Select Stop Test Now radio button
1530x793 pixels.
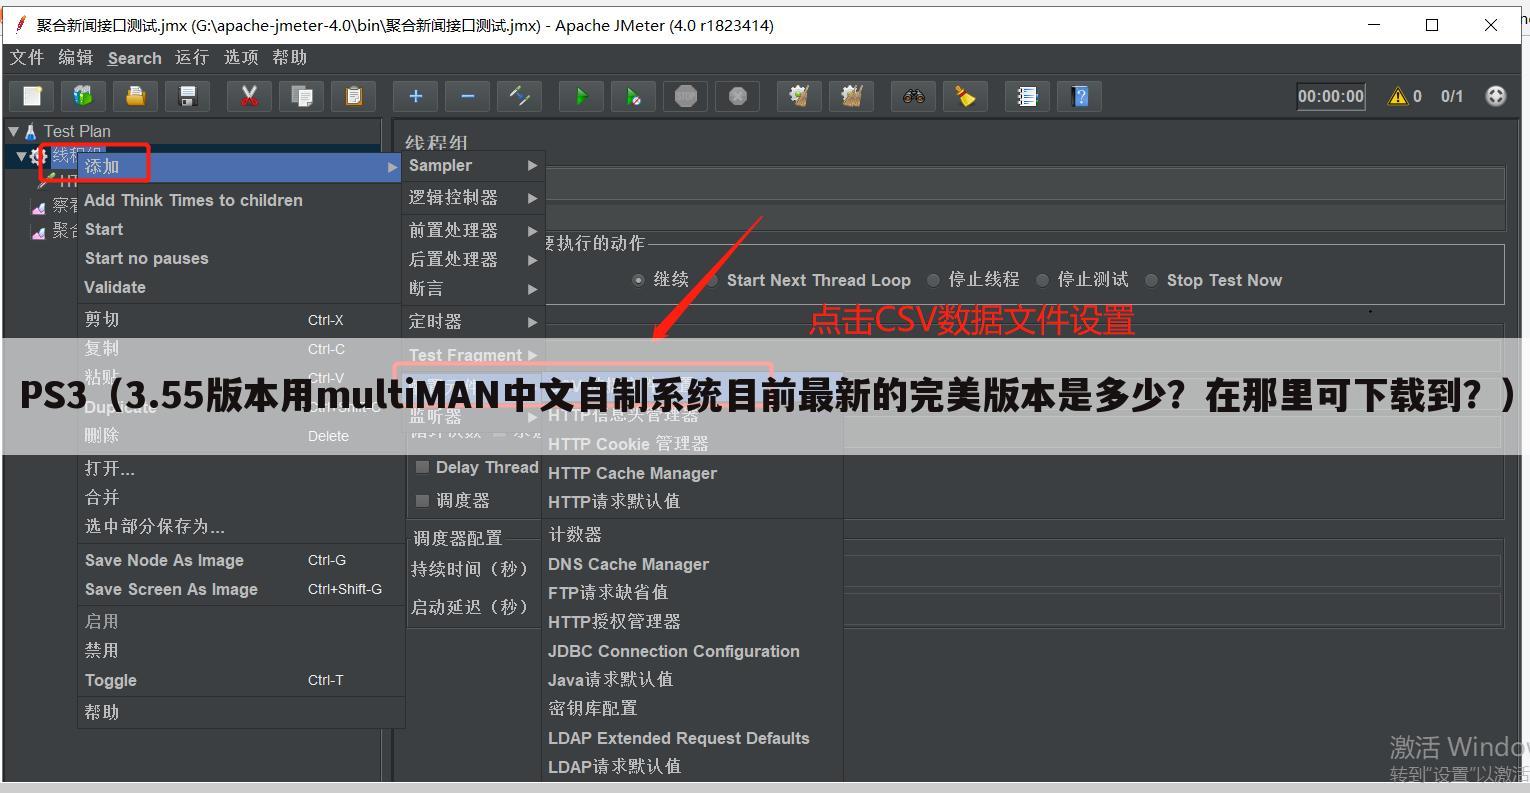pos(1151,280)
